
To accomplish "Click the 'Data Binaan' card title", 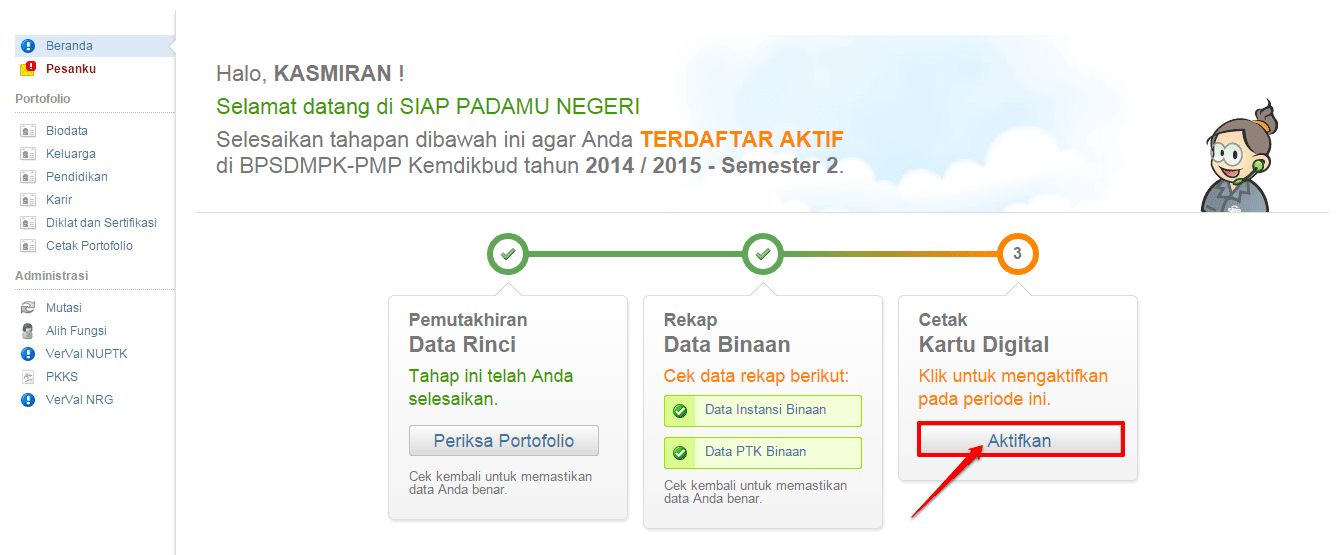I will (727, 345).
